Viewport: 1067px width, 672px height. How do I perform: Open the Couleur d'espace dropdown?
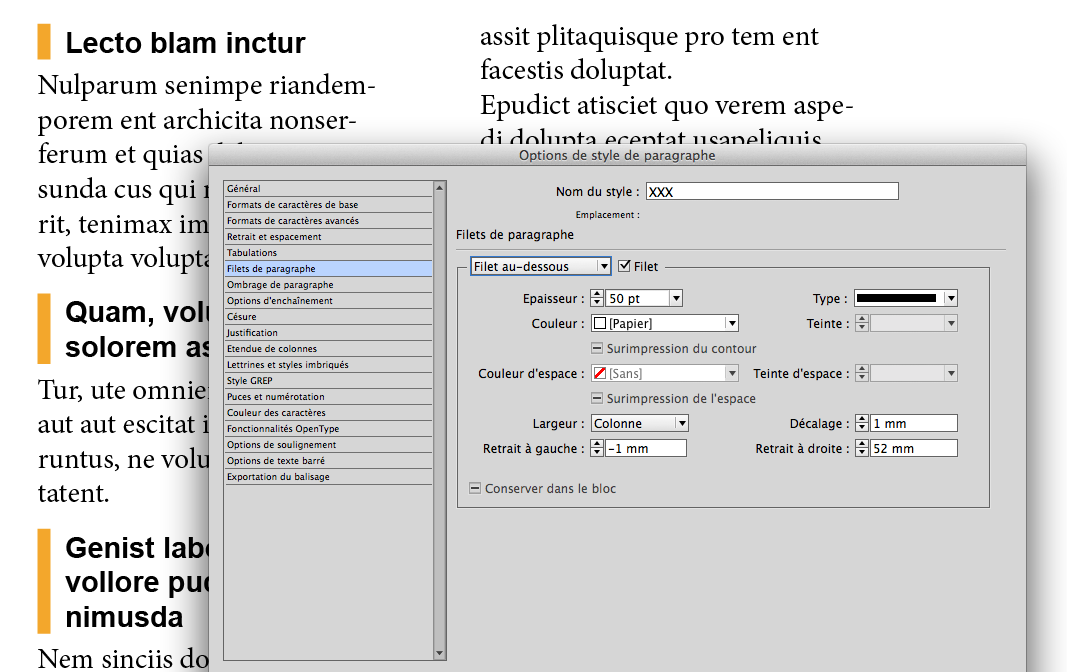coord(665,373)
